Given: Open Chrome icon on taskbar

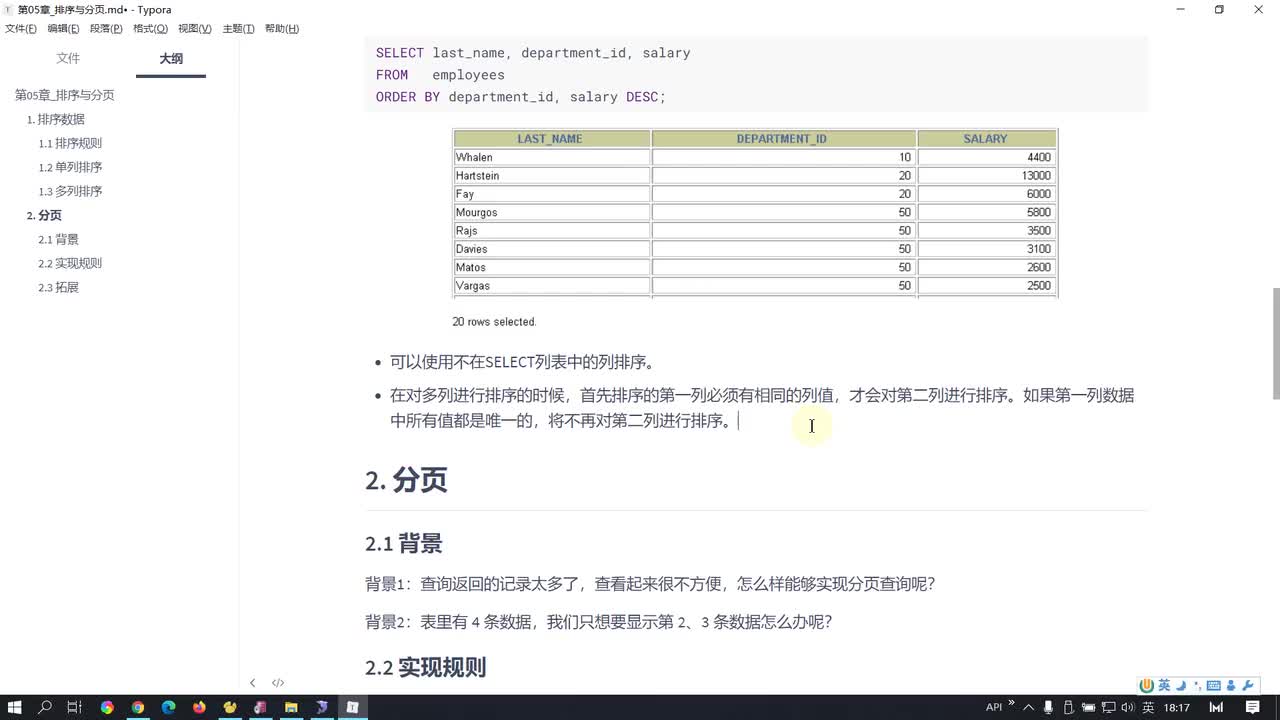Looking at the screenshot, I should point(137,707).
